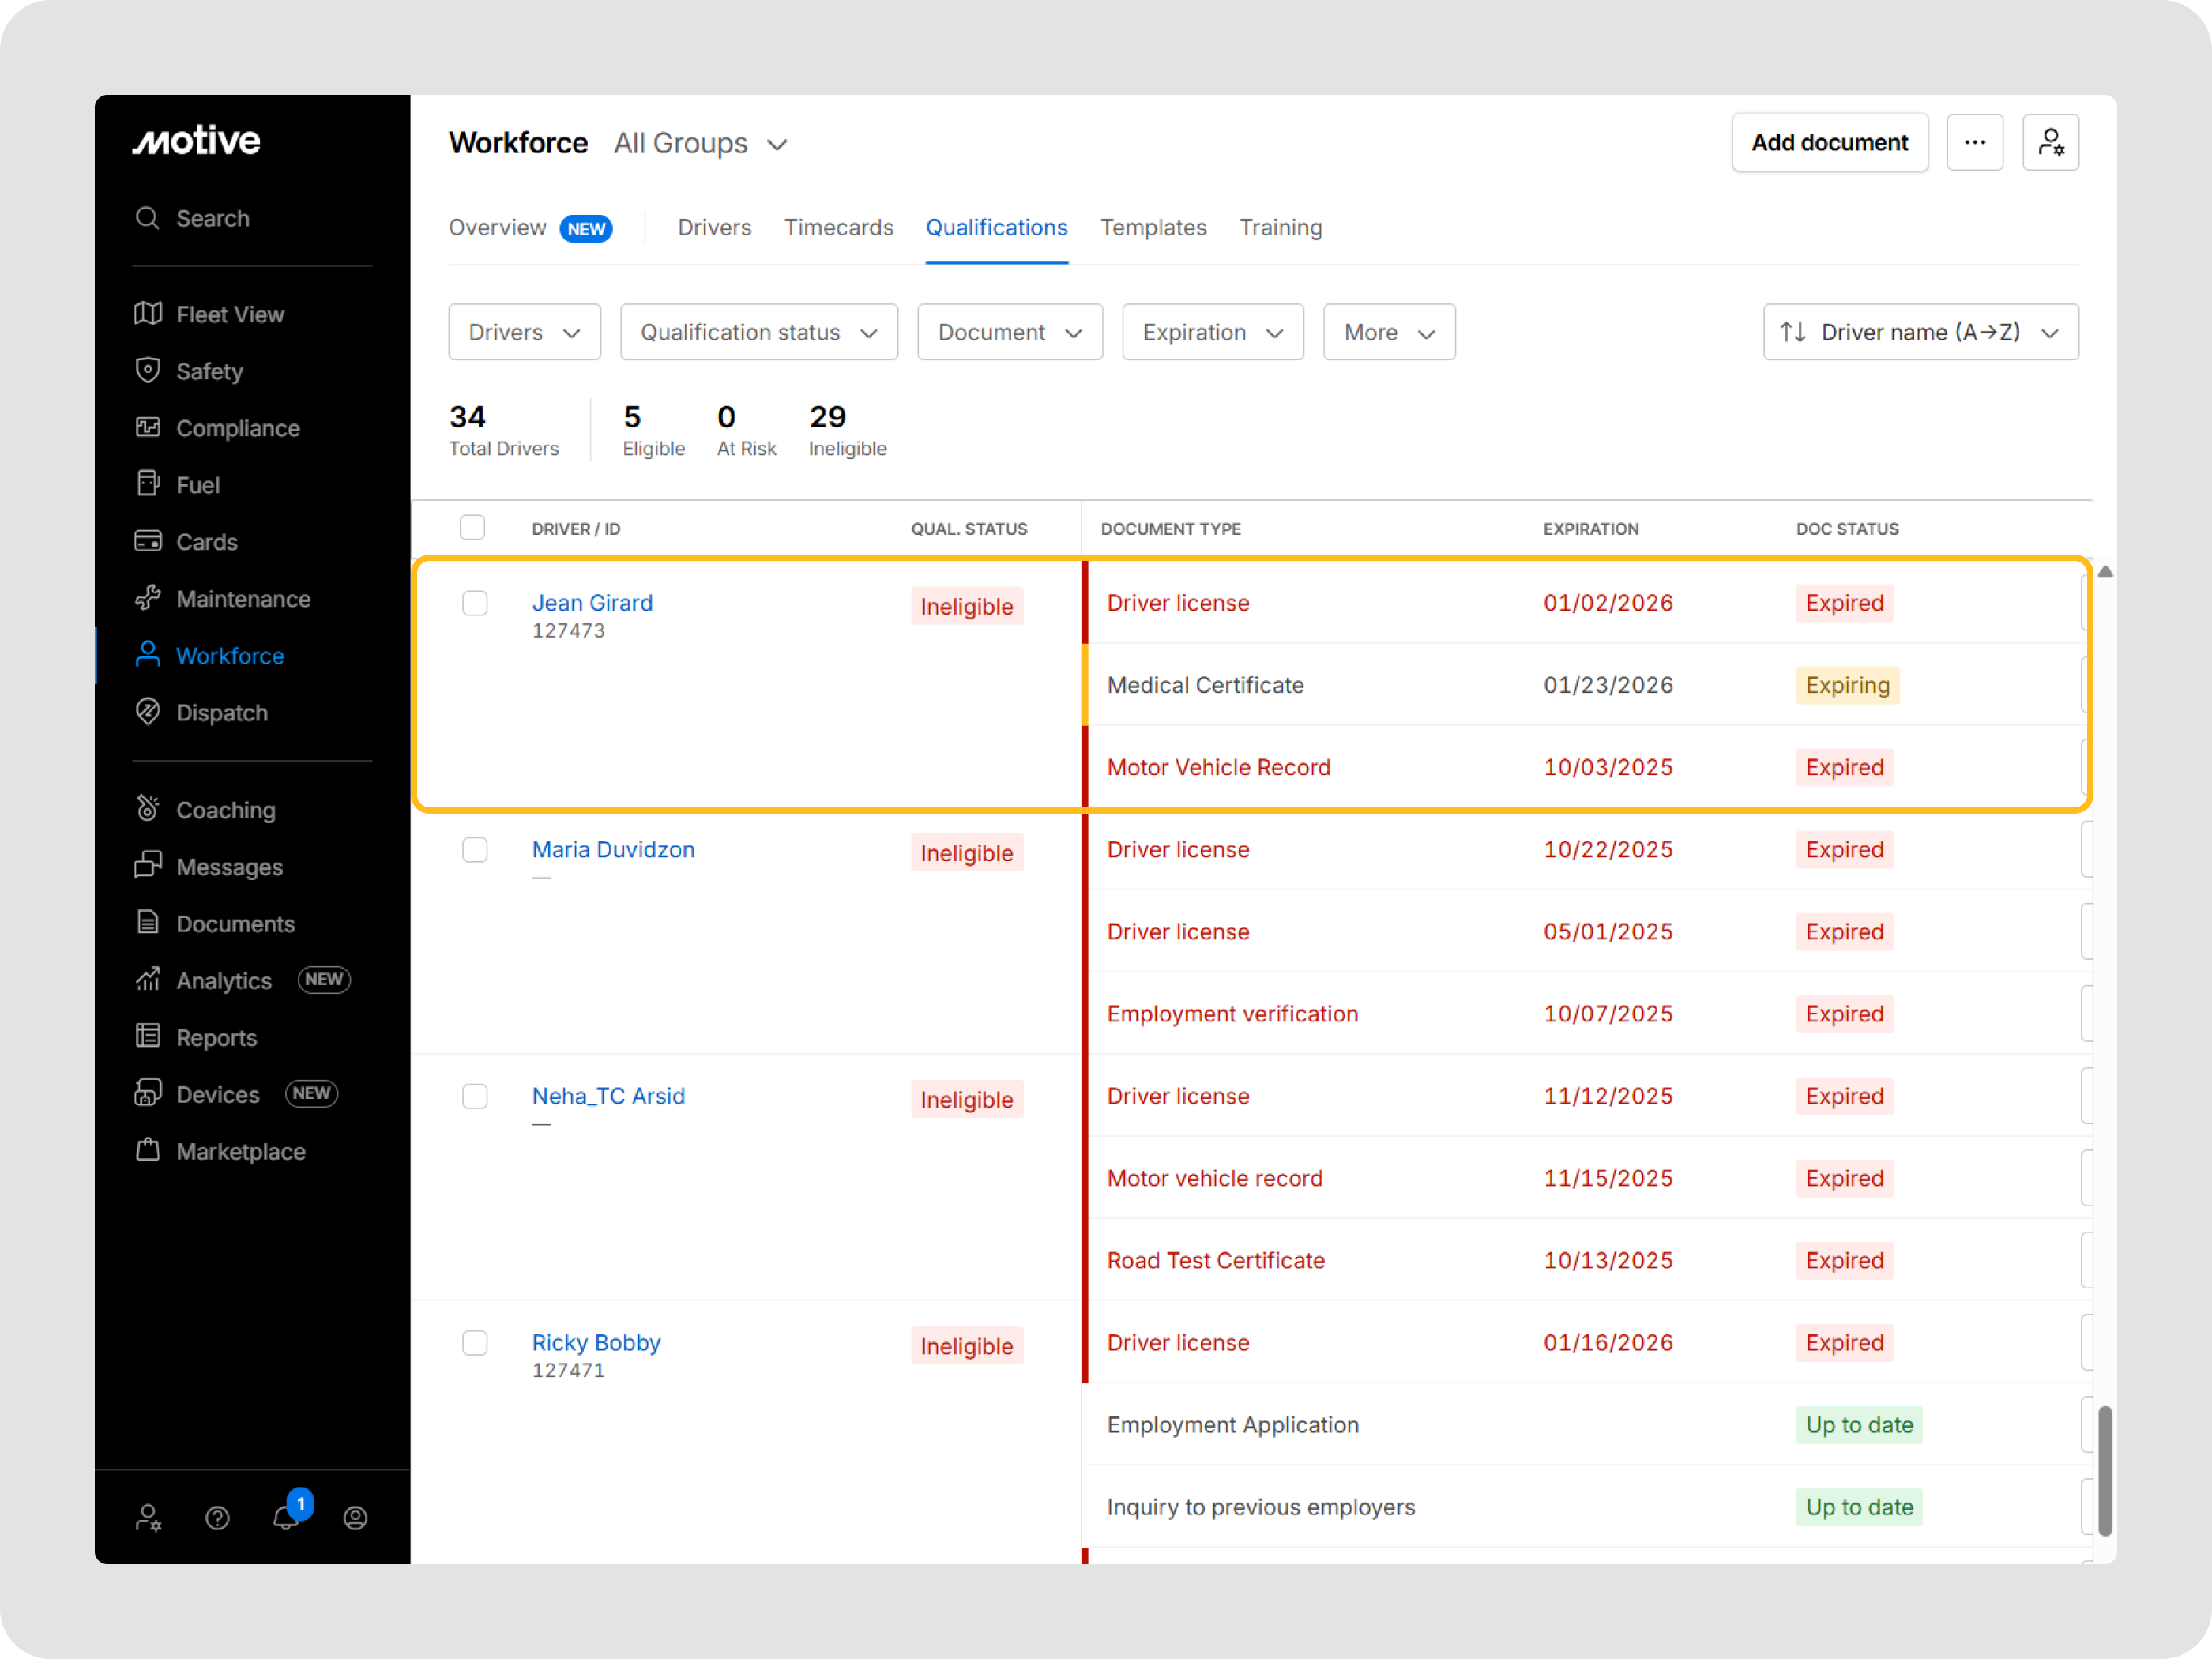Open Fleet View map icon in sidebar
This screenshot has width=2212, height=1659.
pyautogui.click(x=148, y=314)
